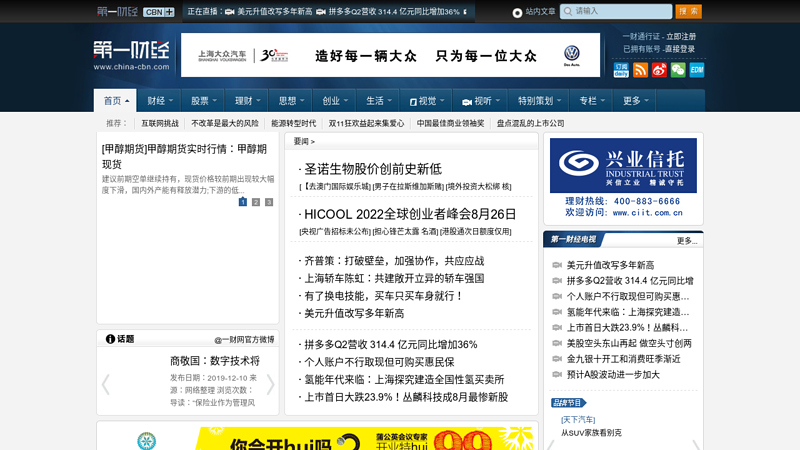Open recommended topic 双11狂欢益起来集爱心
Screen dimensions: 800x450
click(x=366, y=123)
